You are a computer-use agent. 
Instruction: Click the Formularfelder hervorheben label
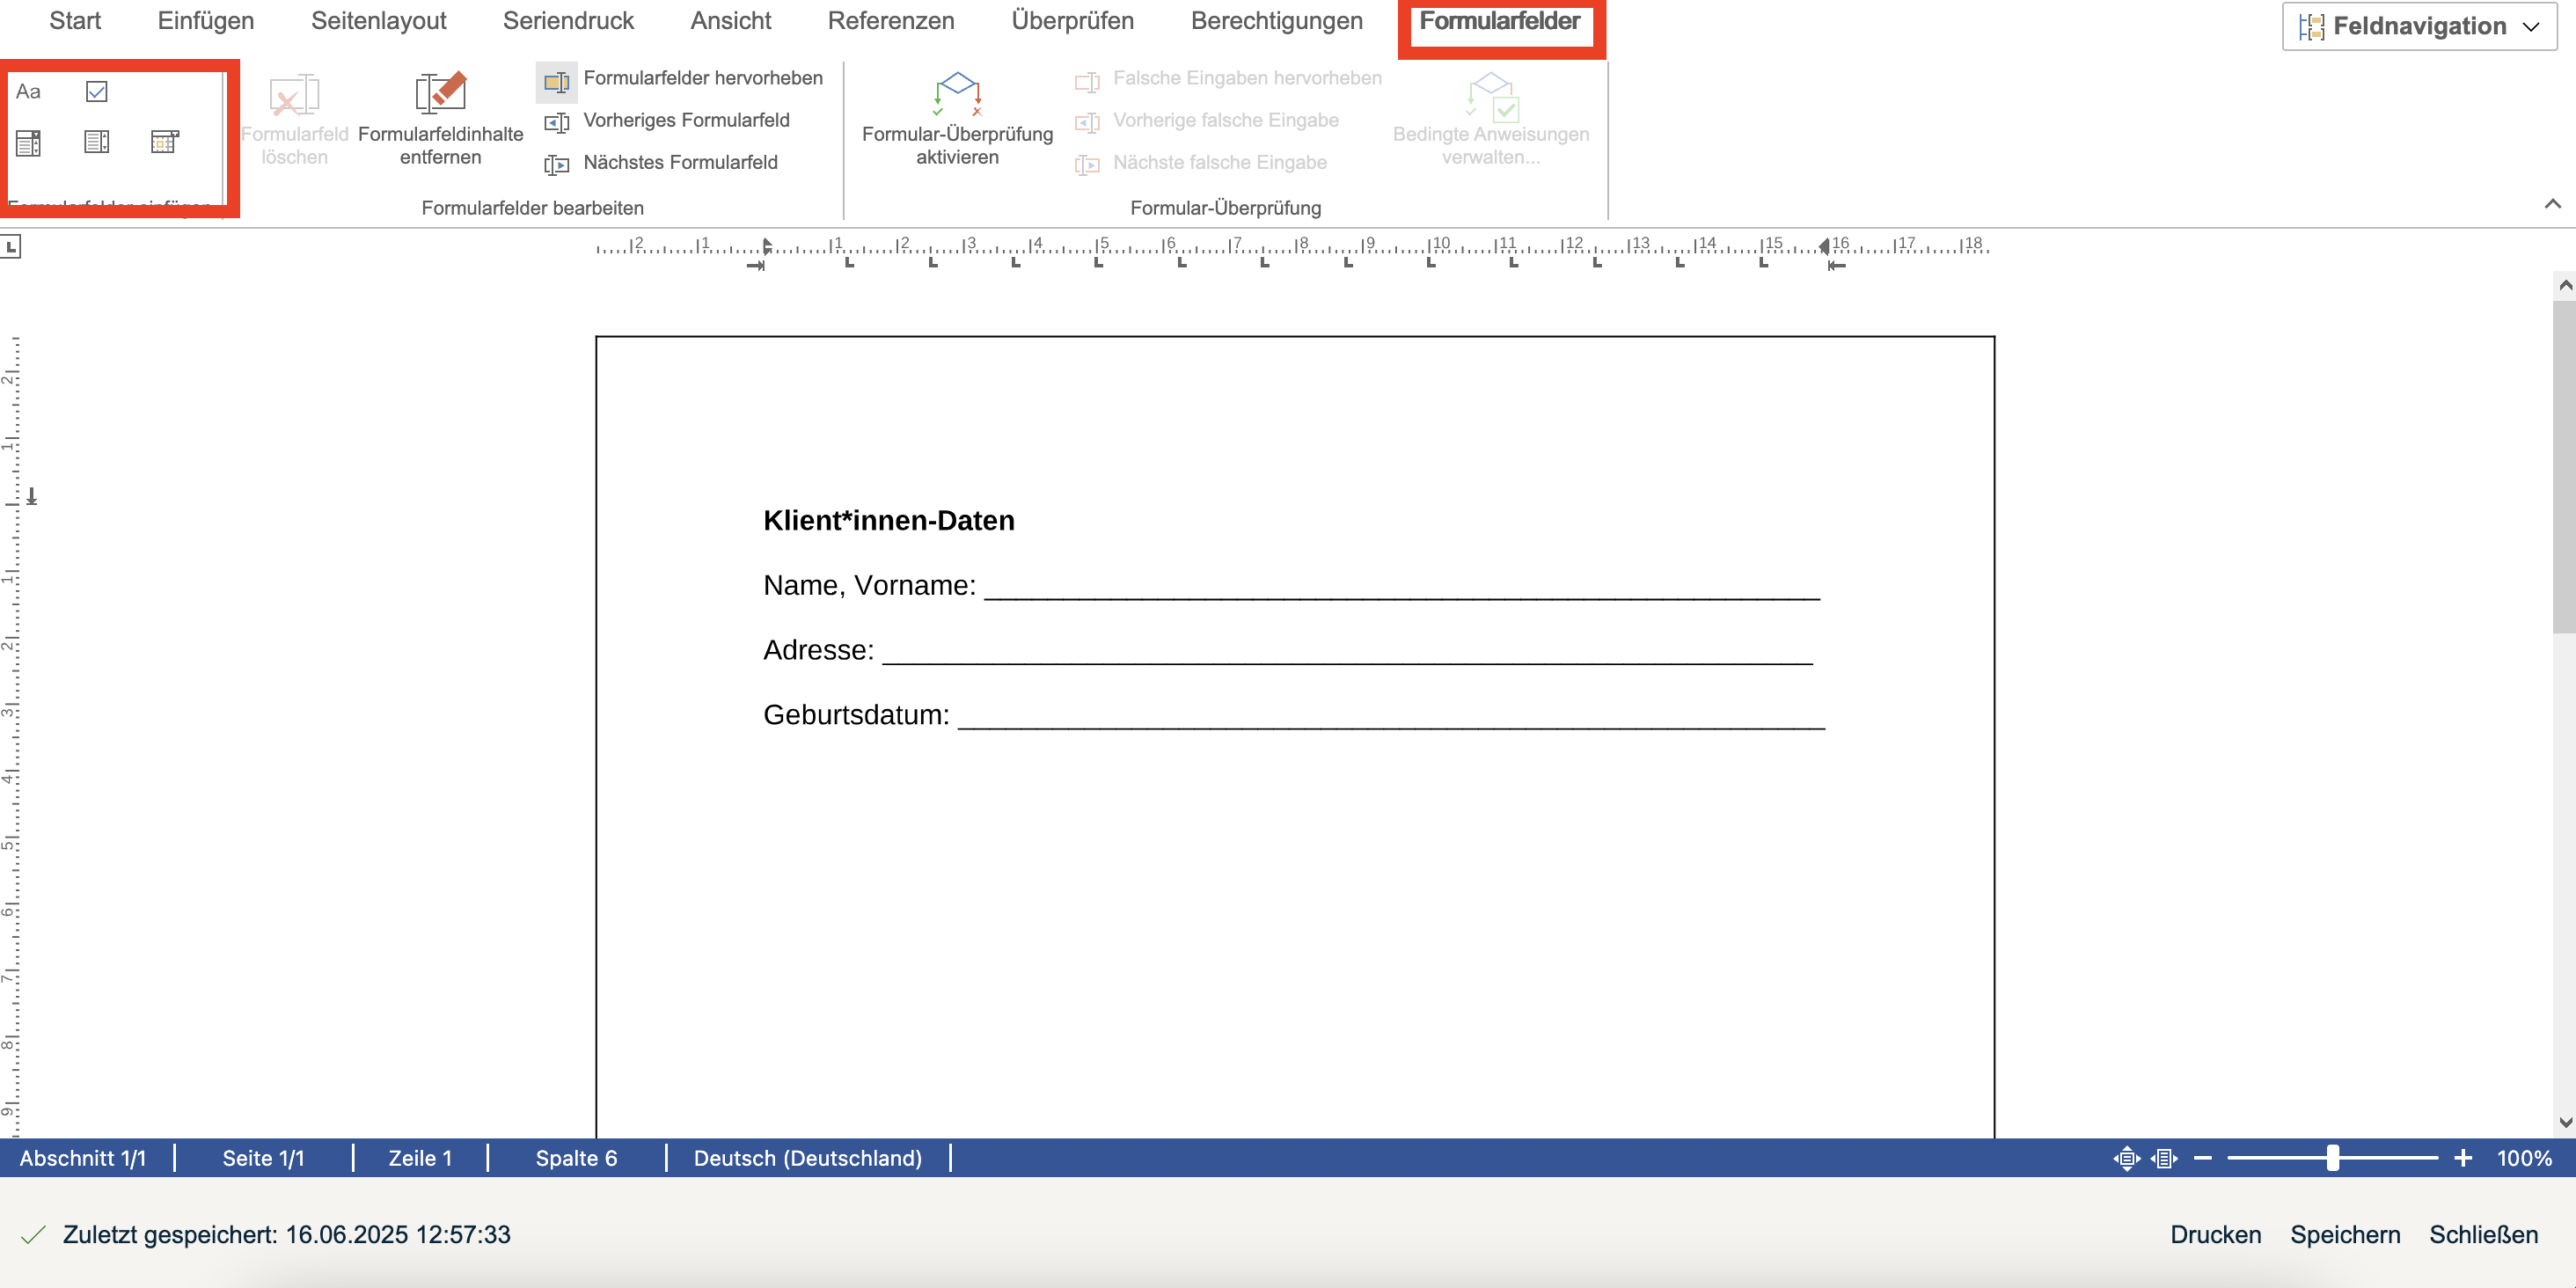[x=703, y=78]
